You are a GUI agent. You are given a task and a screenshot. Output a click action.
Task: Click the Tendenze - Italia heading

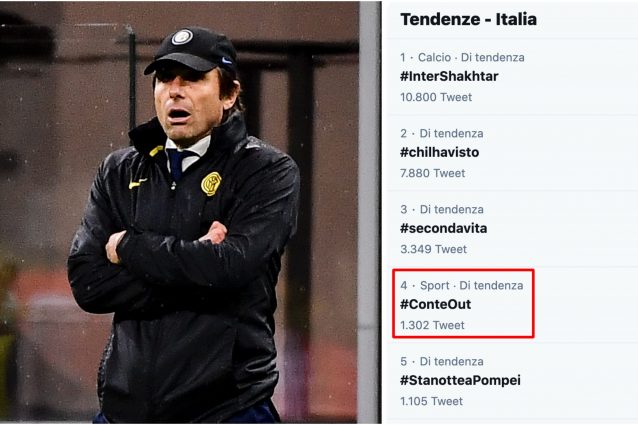(468, 19)
